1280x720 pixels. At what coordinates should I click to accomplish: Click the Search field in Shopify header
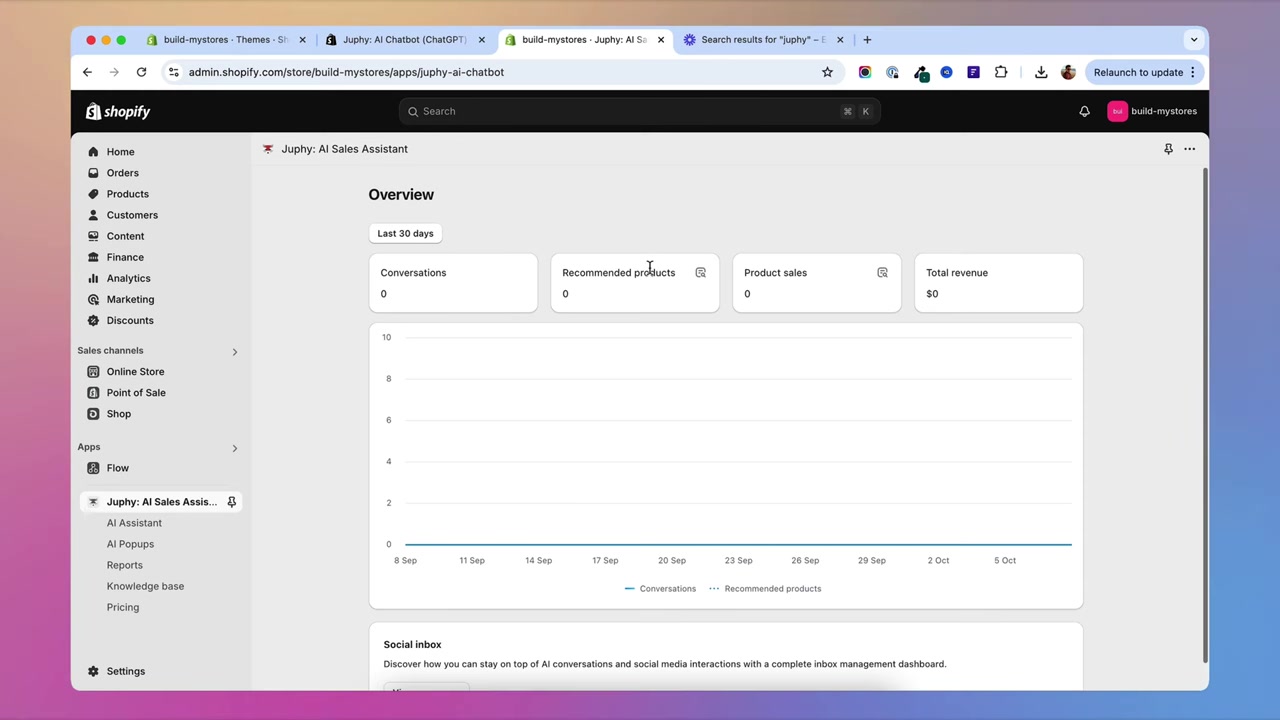639,111
